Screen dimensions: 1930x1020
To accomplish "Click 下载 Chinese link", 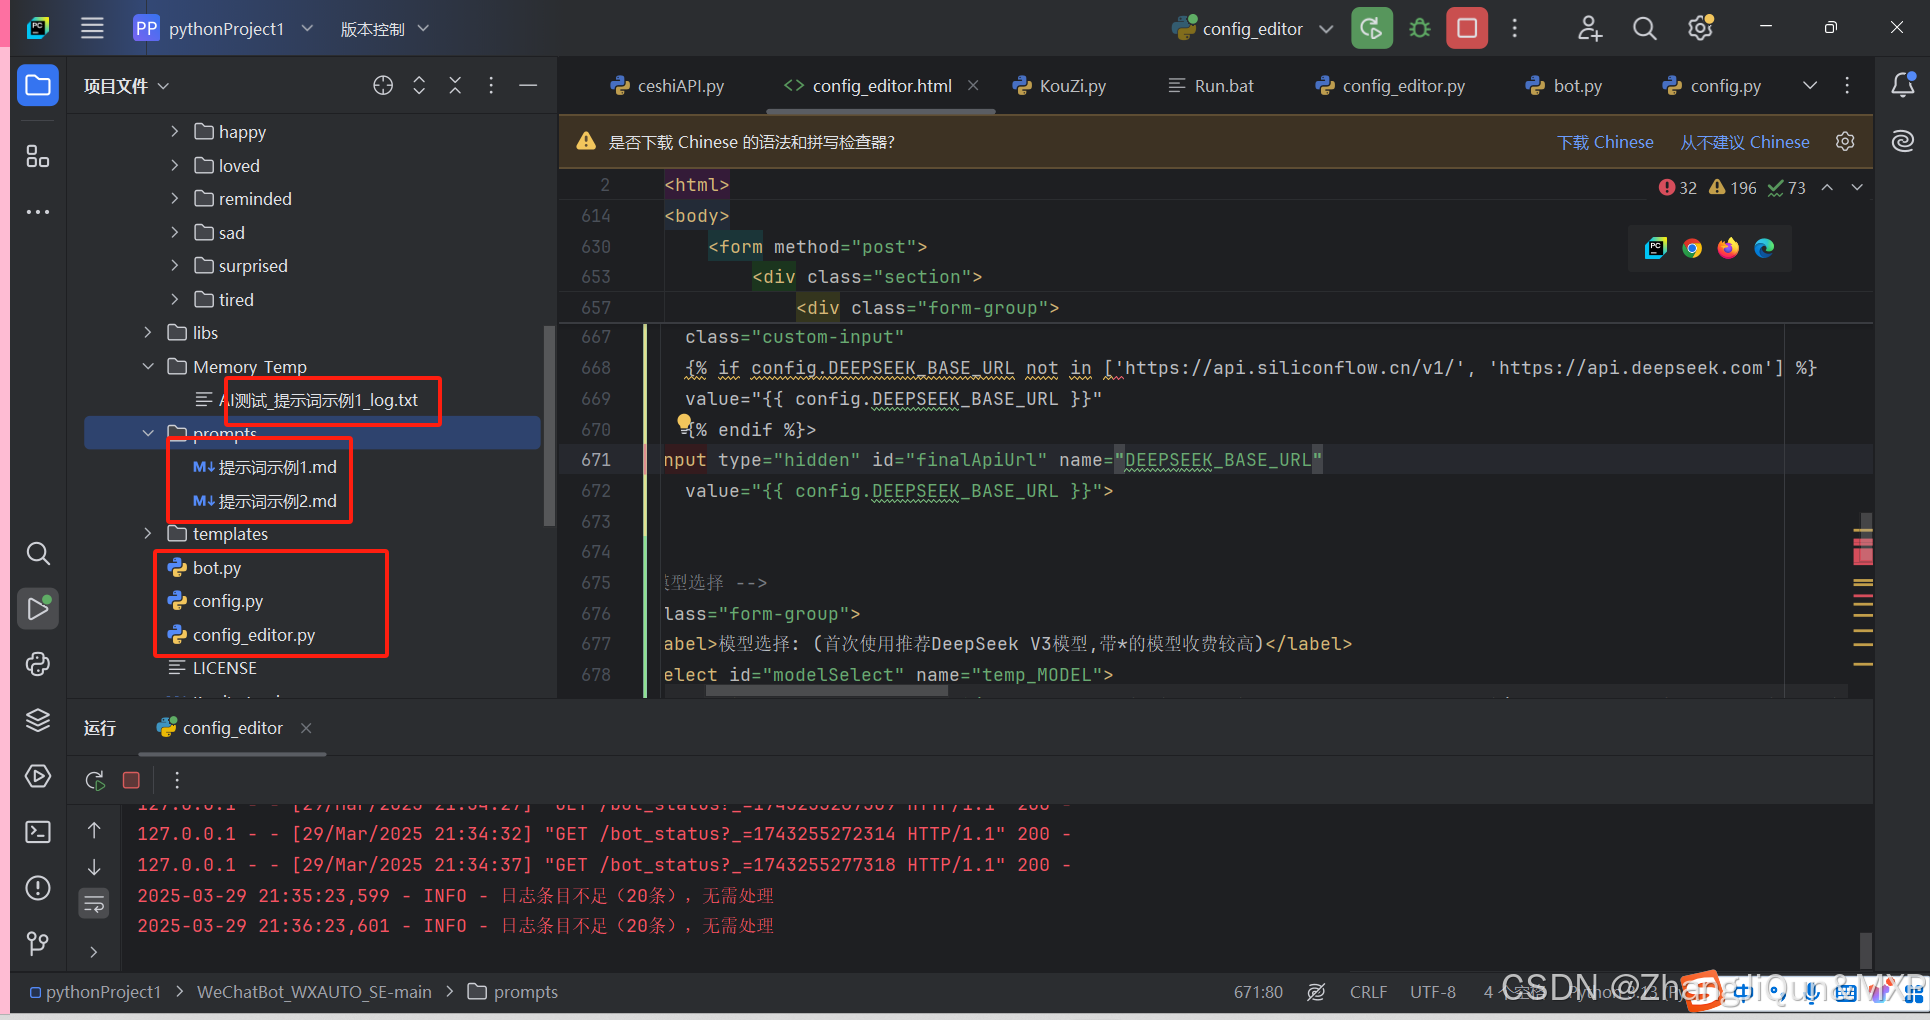I will tap(1605, 142).
